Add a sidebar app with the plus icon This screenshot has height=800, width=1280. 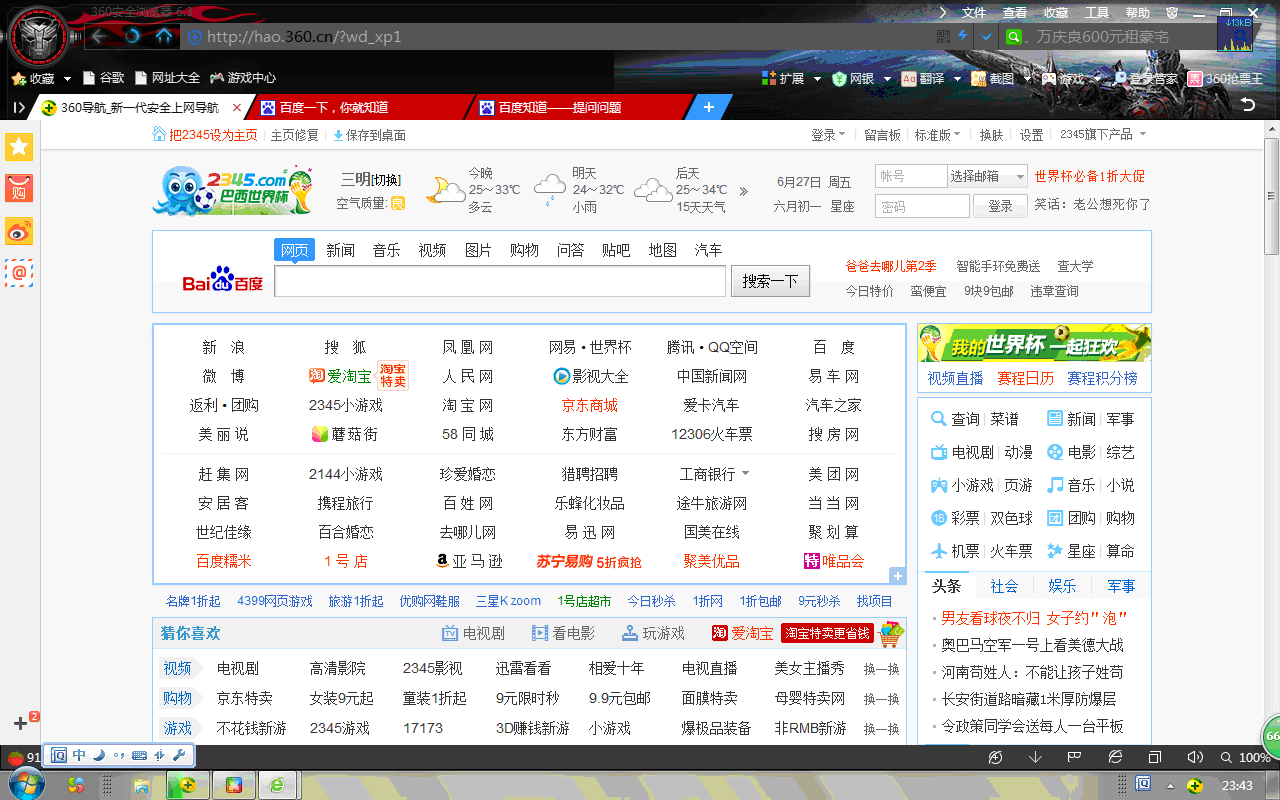20,723
